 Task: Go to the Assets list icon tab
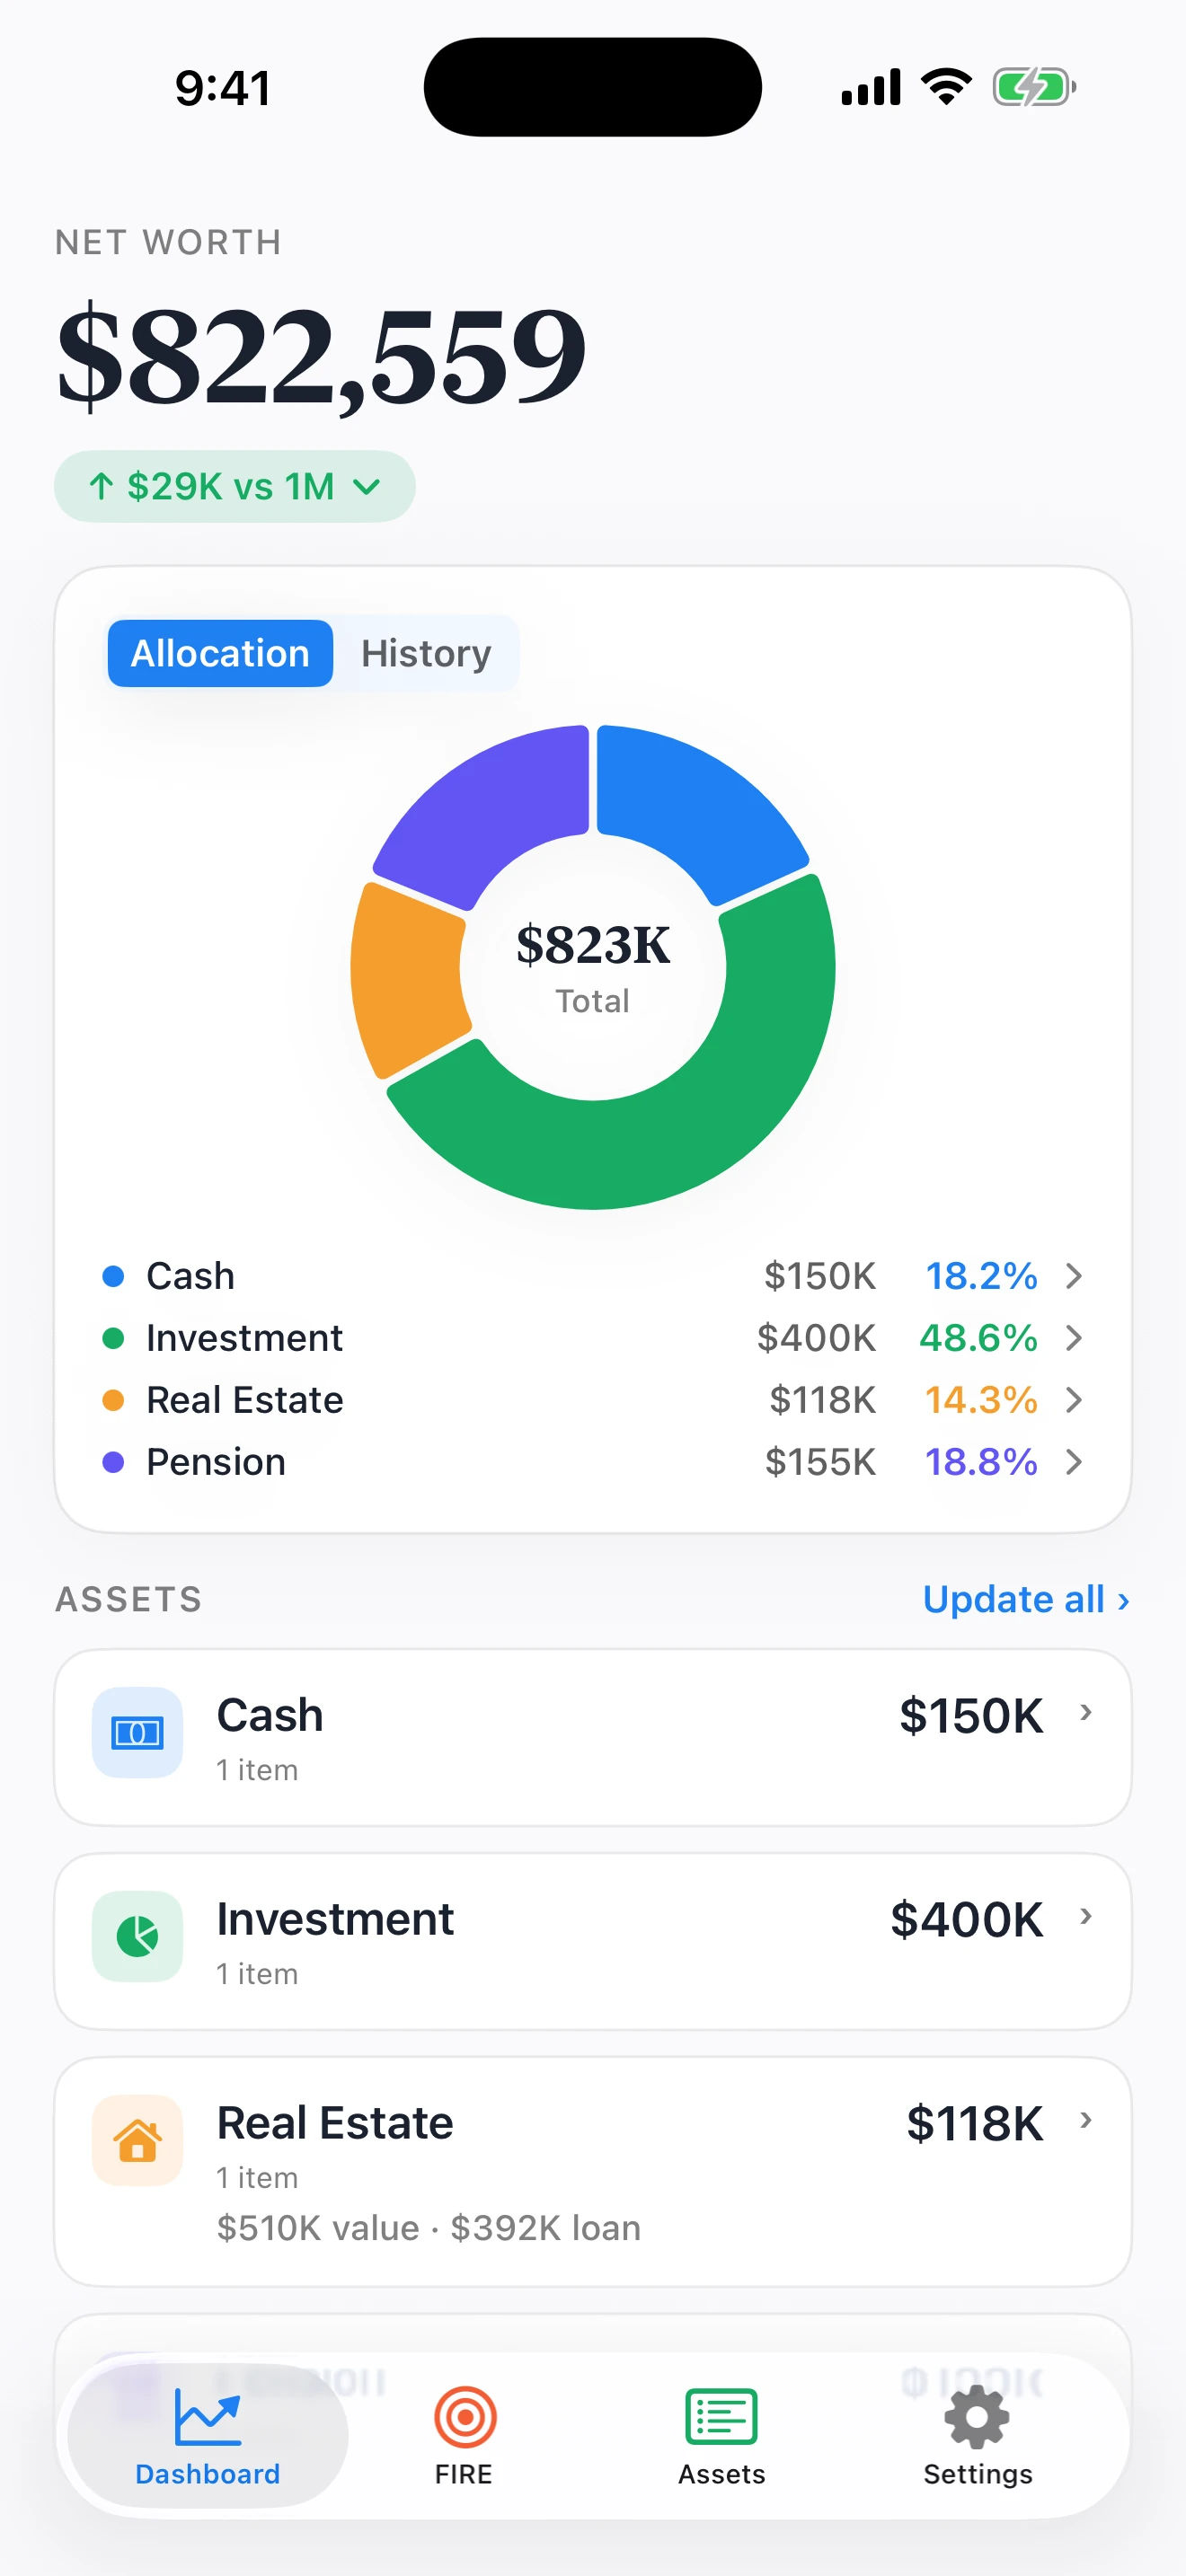point(721,2417)
